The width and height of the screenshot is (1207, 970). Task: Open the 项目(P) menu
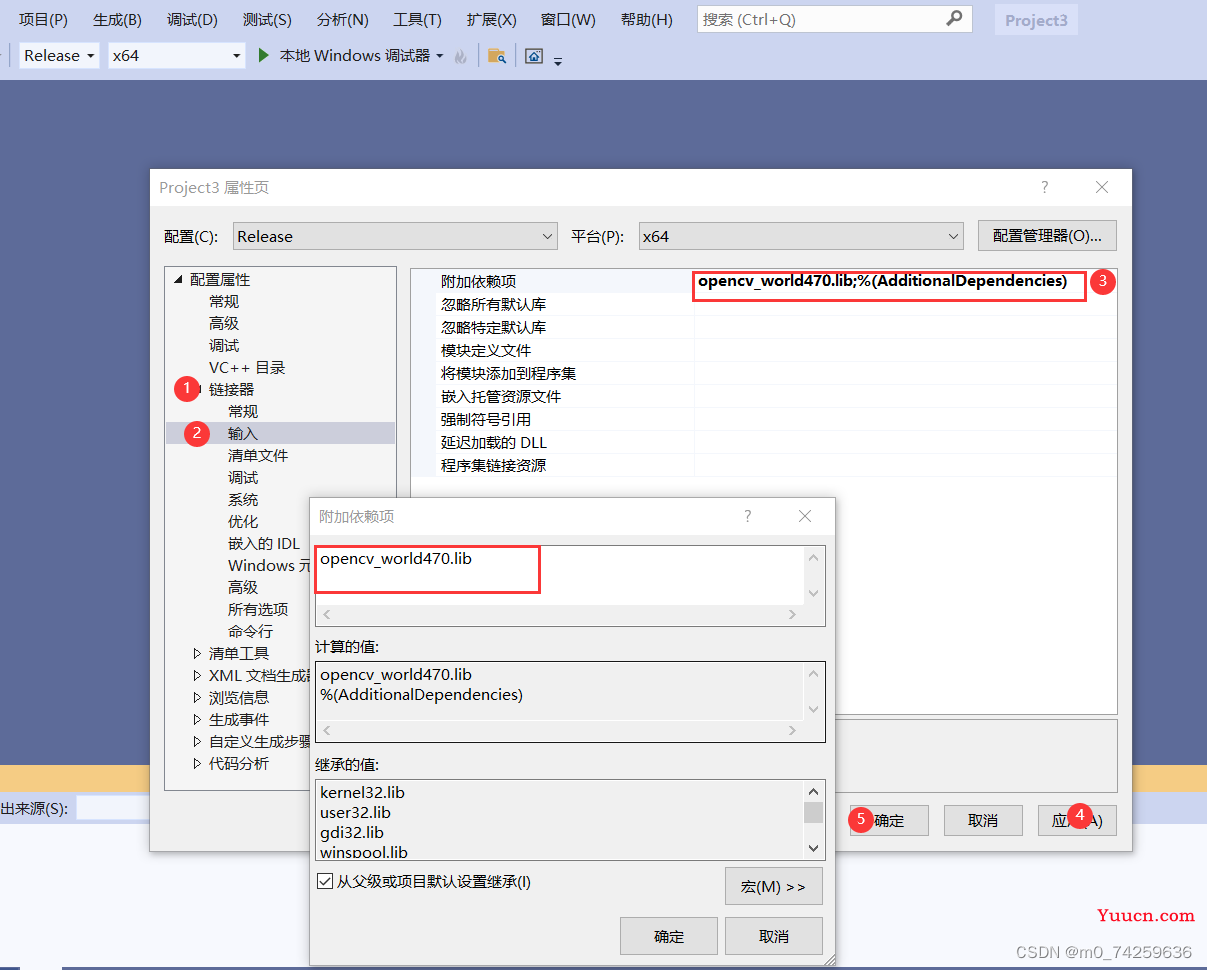44,20
